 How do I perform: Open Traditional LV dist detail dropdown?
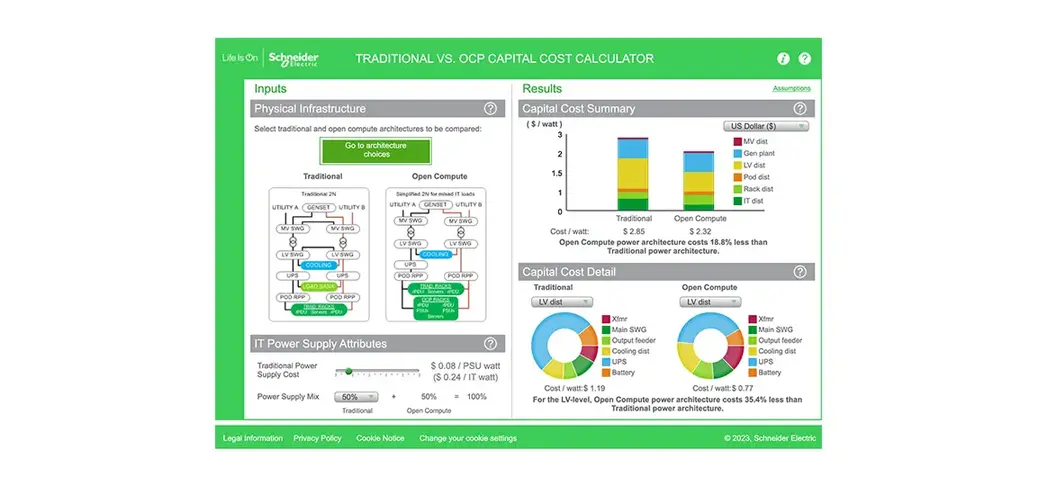(562, 302)
